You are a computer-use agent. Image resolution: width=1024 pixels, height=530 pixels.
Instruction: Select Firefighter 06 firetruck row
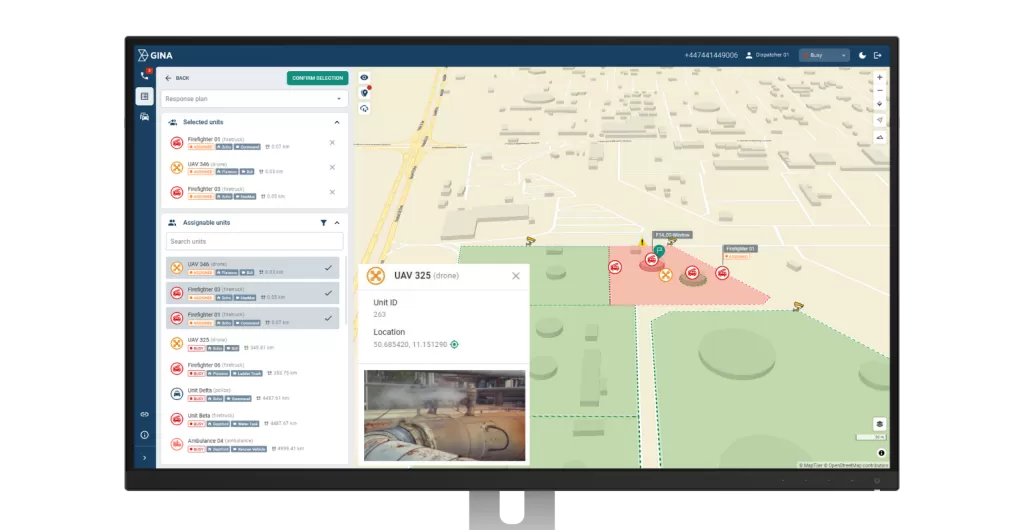(253, 369)
